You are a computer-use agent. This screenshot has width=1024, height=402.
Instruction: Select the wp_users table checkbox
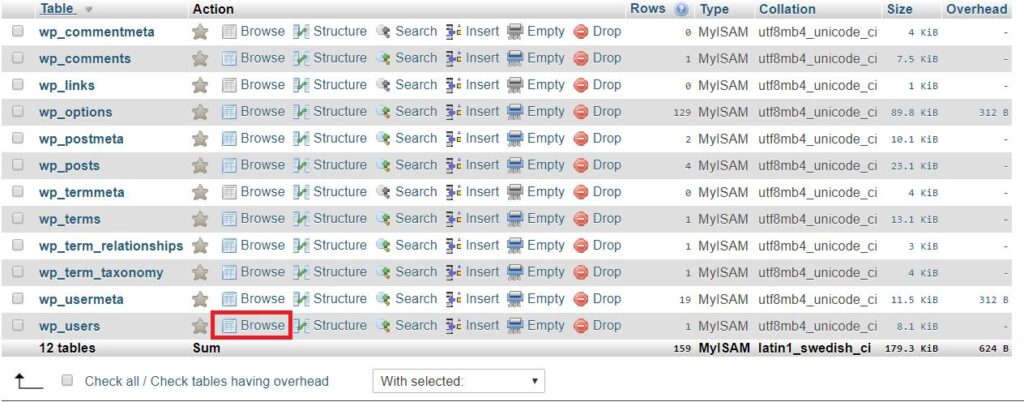pyautogui.click(x=18, y=326)
